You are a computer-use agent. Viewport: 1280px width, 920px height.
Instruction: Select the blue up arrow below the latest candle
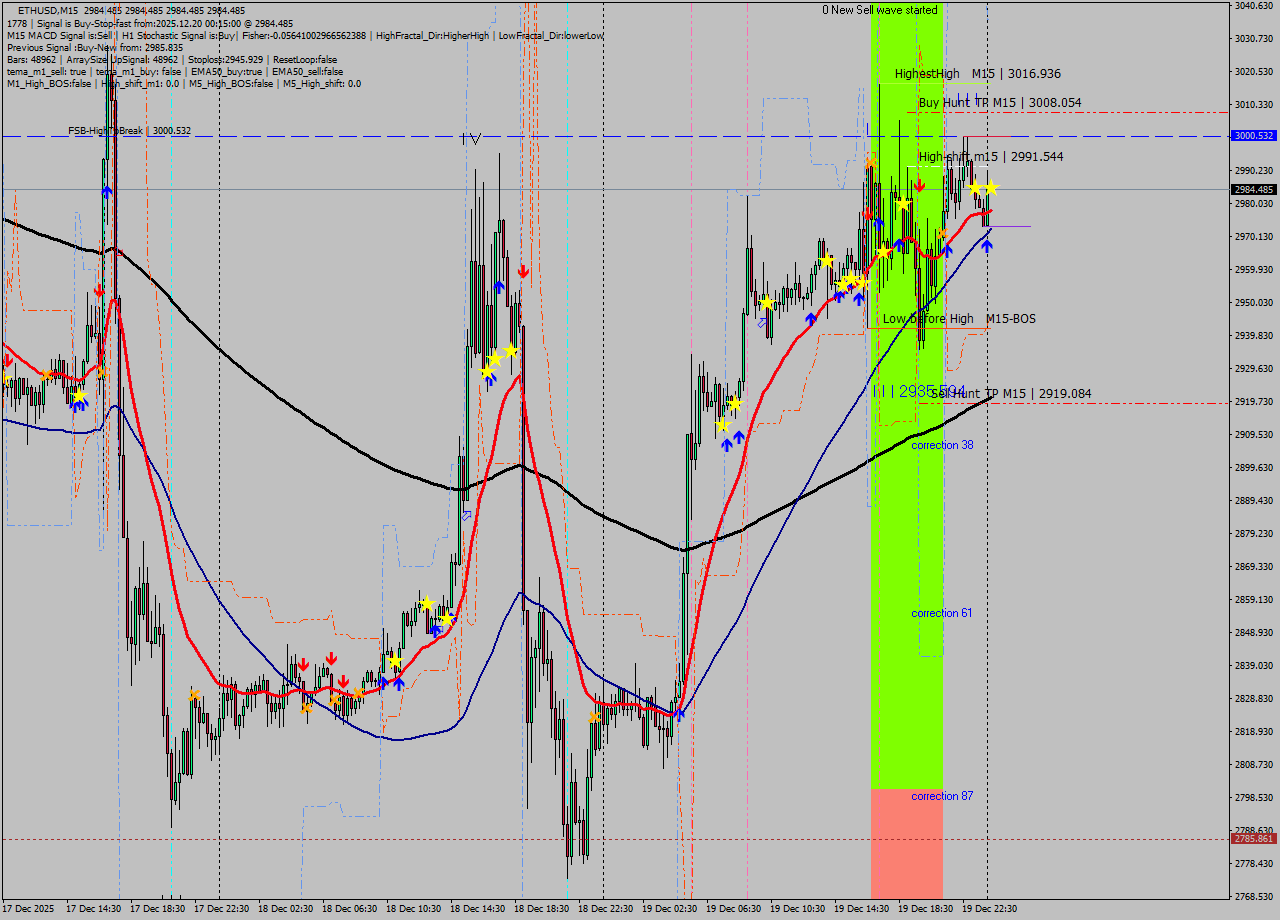pyautogui.click(x=986, y=243)
